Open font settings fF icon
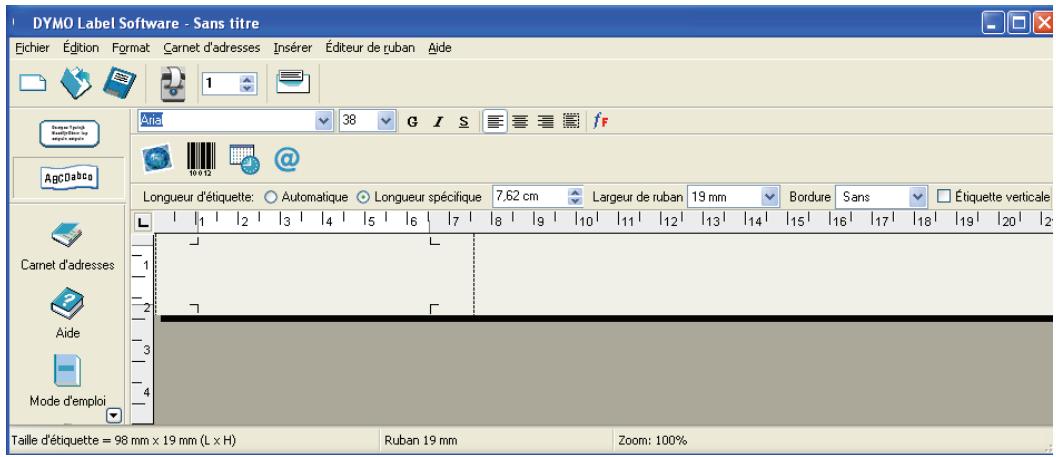 601,122
